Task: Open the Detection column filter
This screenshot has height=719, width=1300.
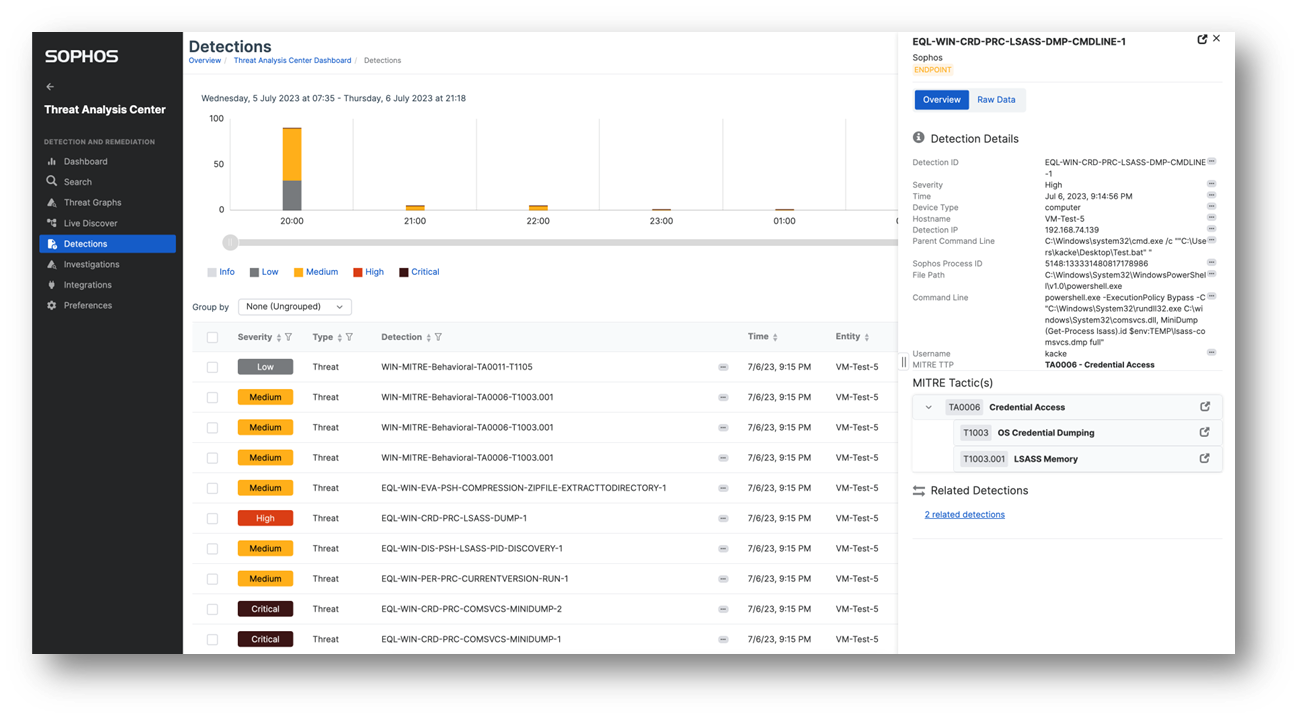Action: (x=438, y=338)
